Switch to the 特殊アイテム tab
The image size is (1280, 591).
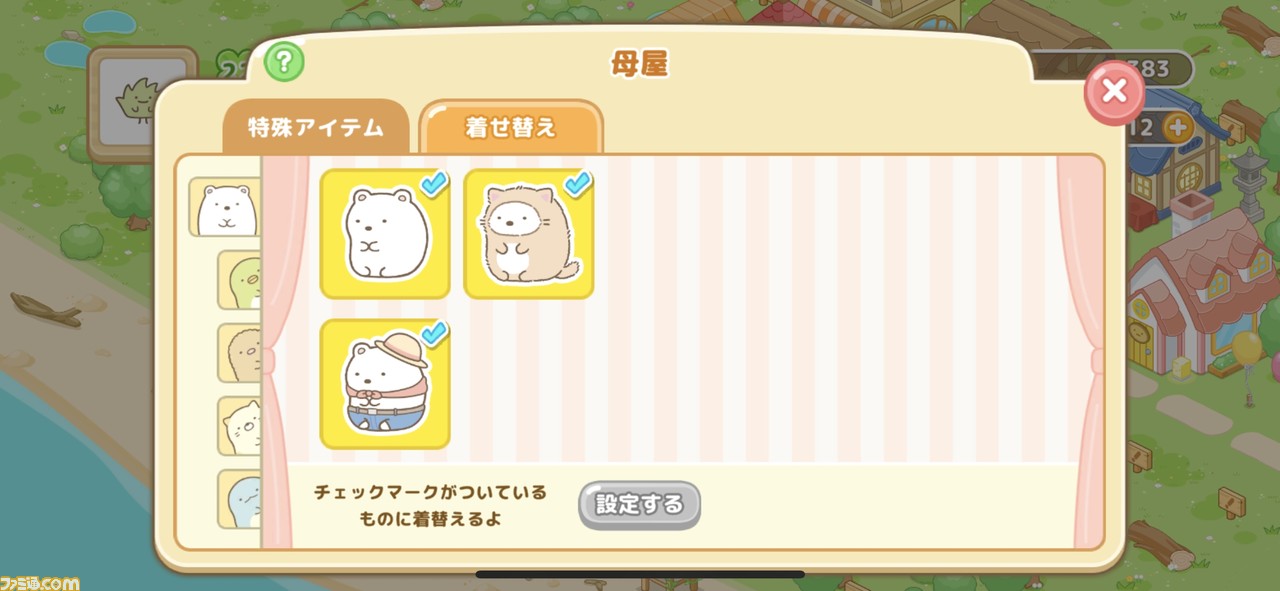(x=316, y=128)
